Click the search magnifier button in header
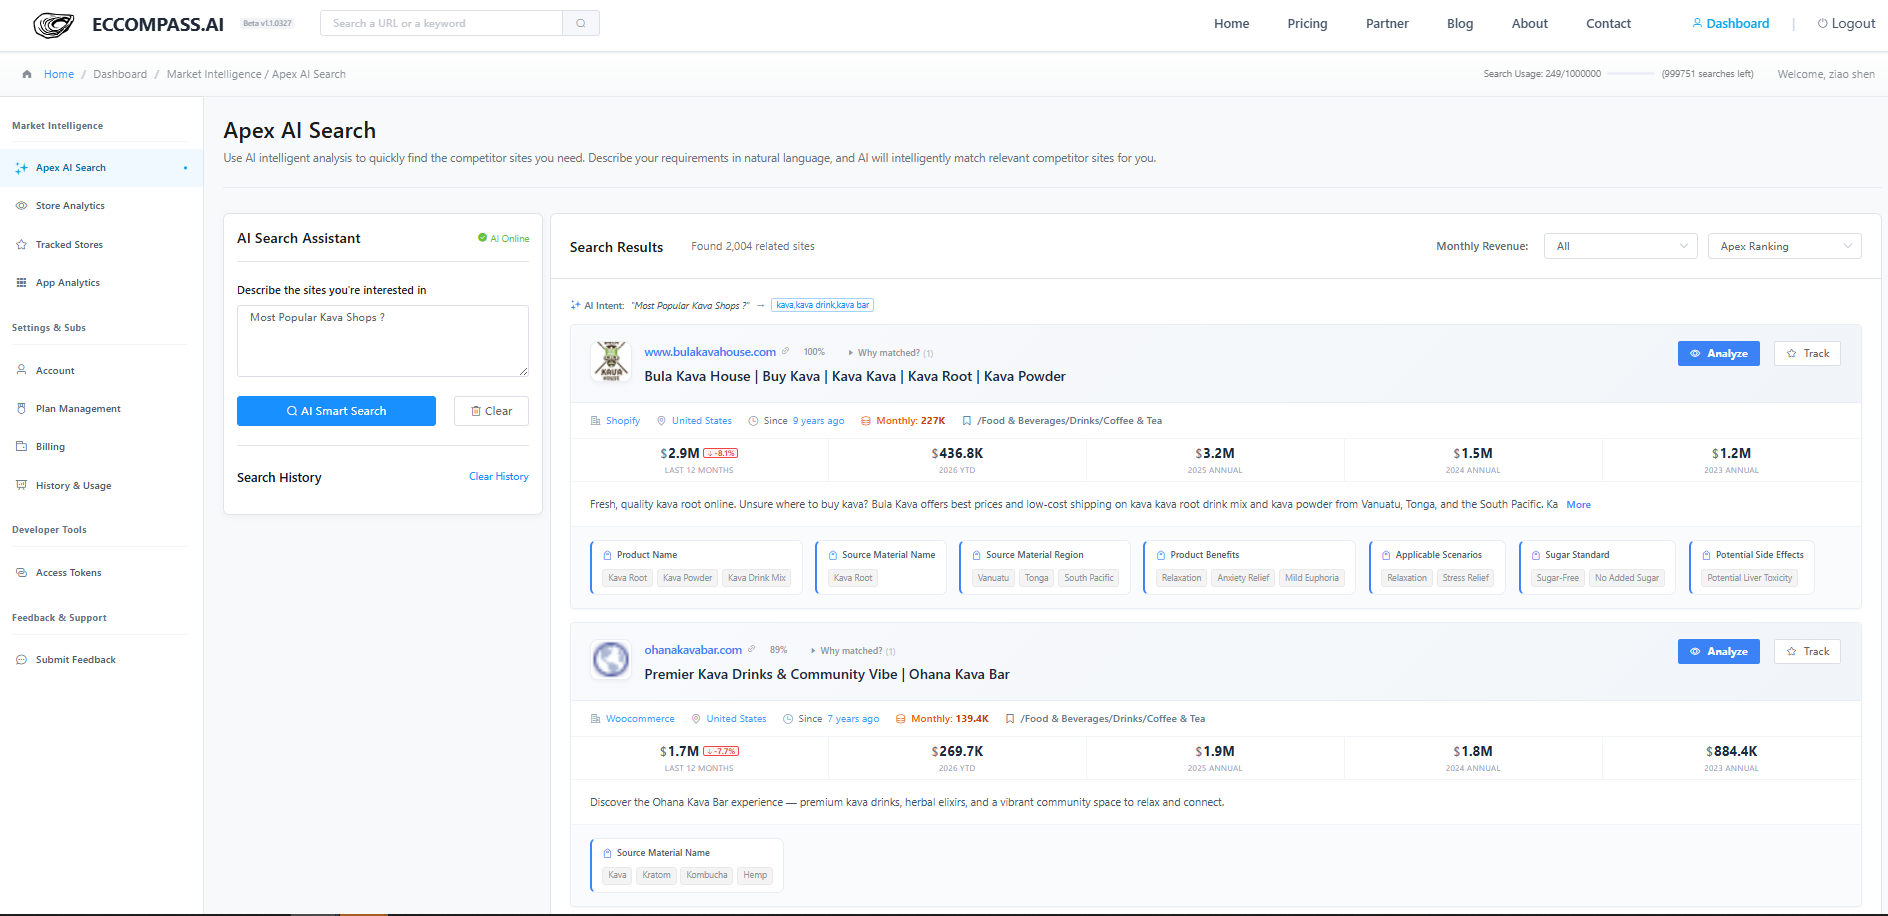The image size is (1888, 916). (x=581, y=23)
